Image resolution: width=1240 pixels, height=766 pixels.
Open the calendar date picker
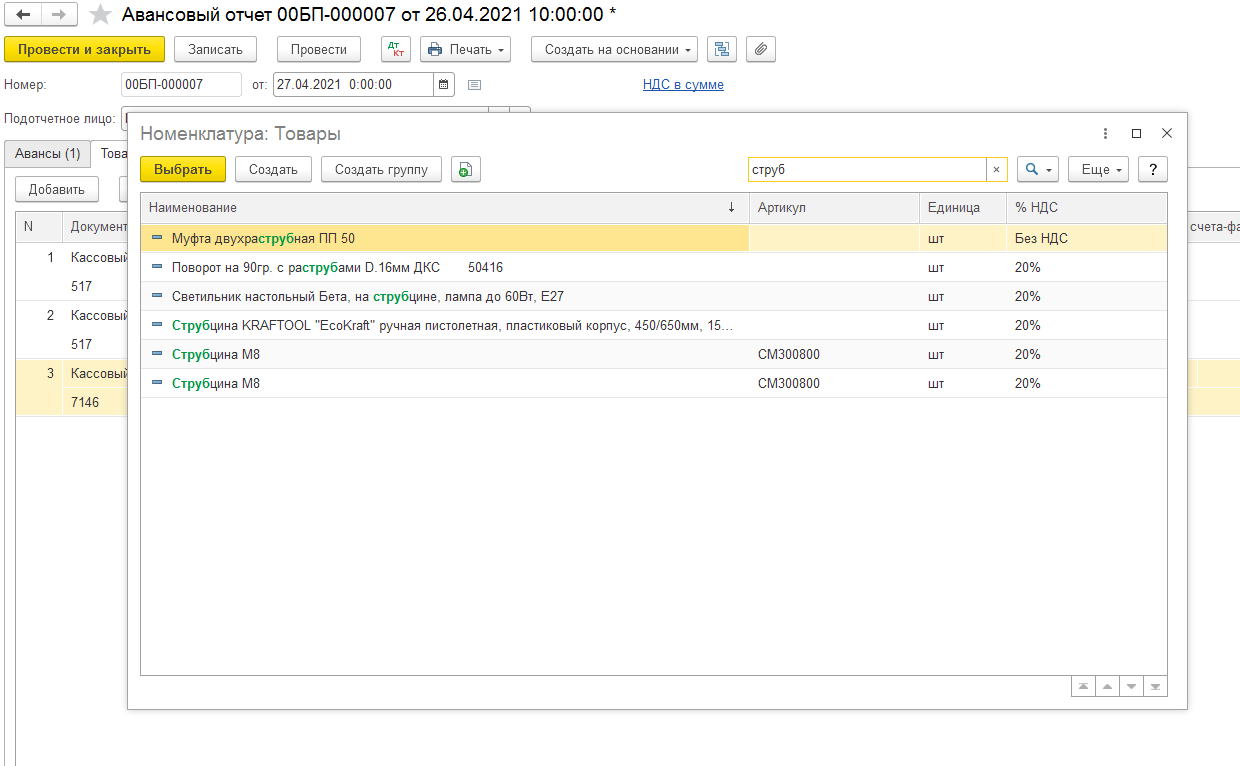pyautogui.click(x=444, y=85)
